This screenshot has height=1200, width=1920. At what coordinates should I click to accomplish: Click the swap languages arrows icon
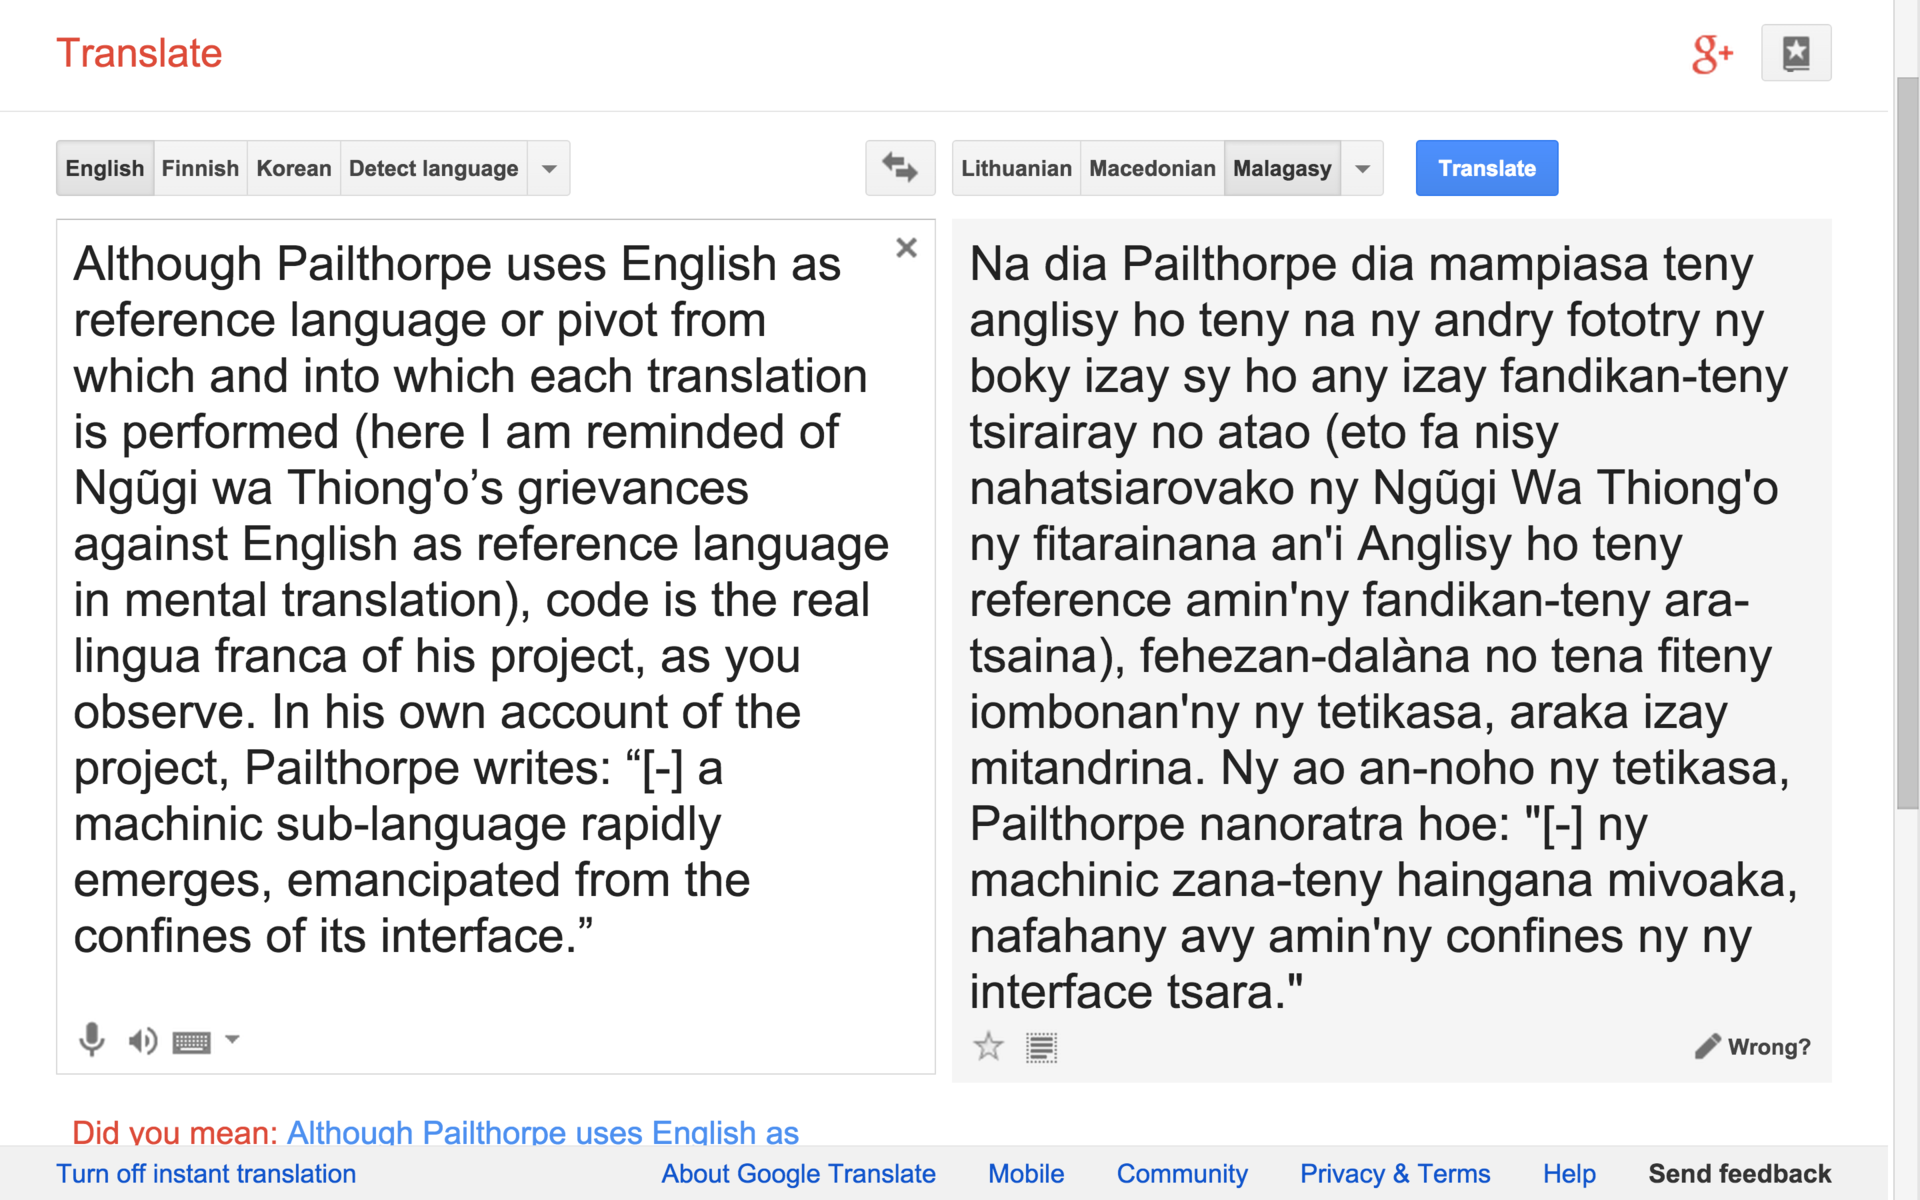[899, 168]
